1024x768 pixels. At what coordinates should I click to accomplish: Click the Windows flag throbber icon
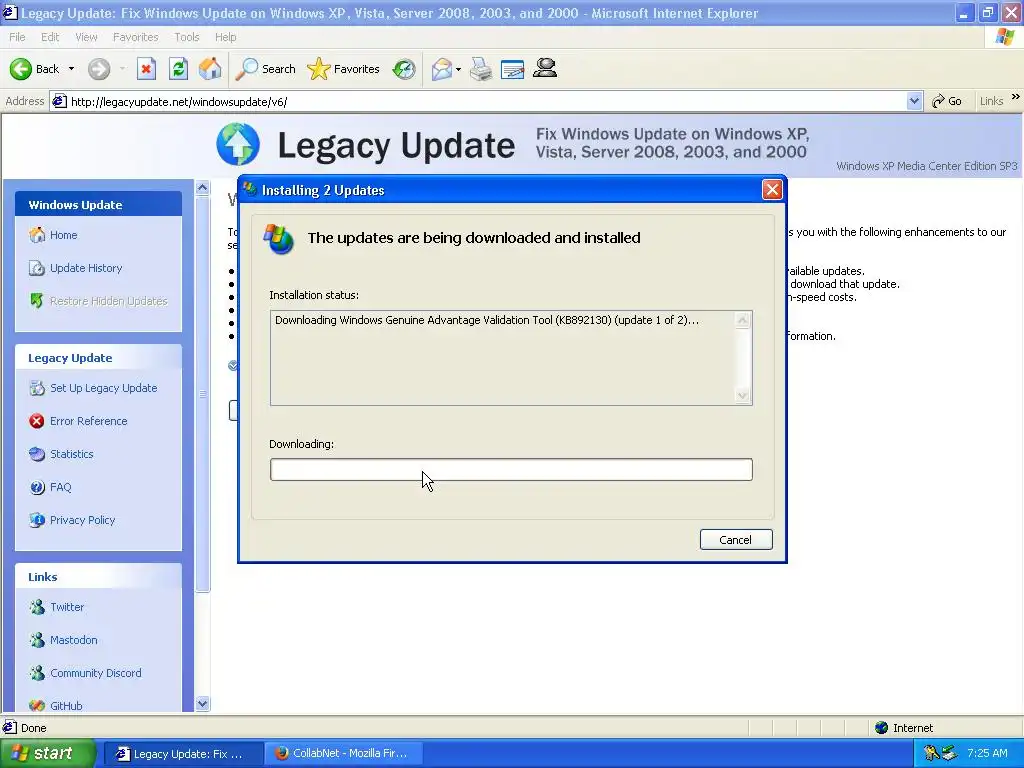click(1005, 37)
